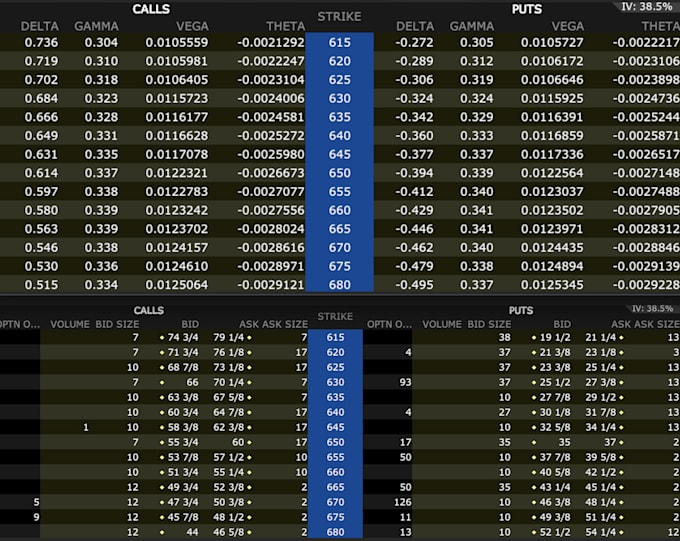Click the call ask 57 1/2
This screenshot has width=680, height=541.
[229, 457]
